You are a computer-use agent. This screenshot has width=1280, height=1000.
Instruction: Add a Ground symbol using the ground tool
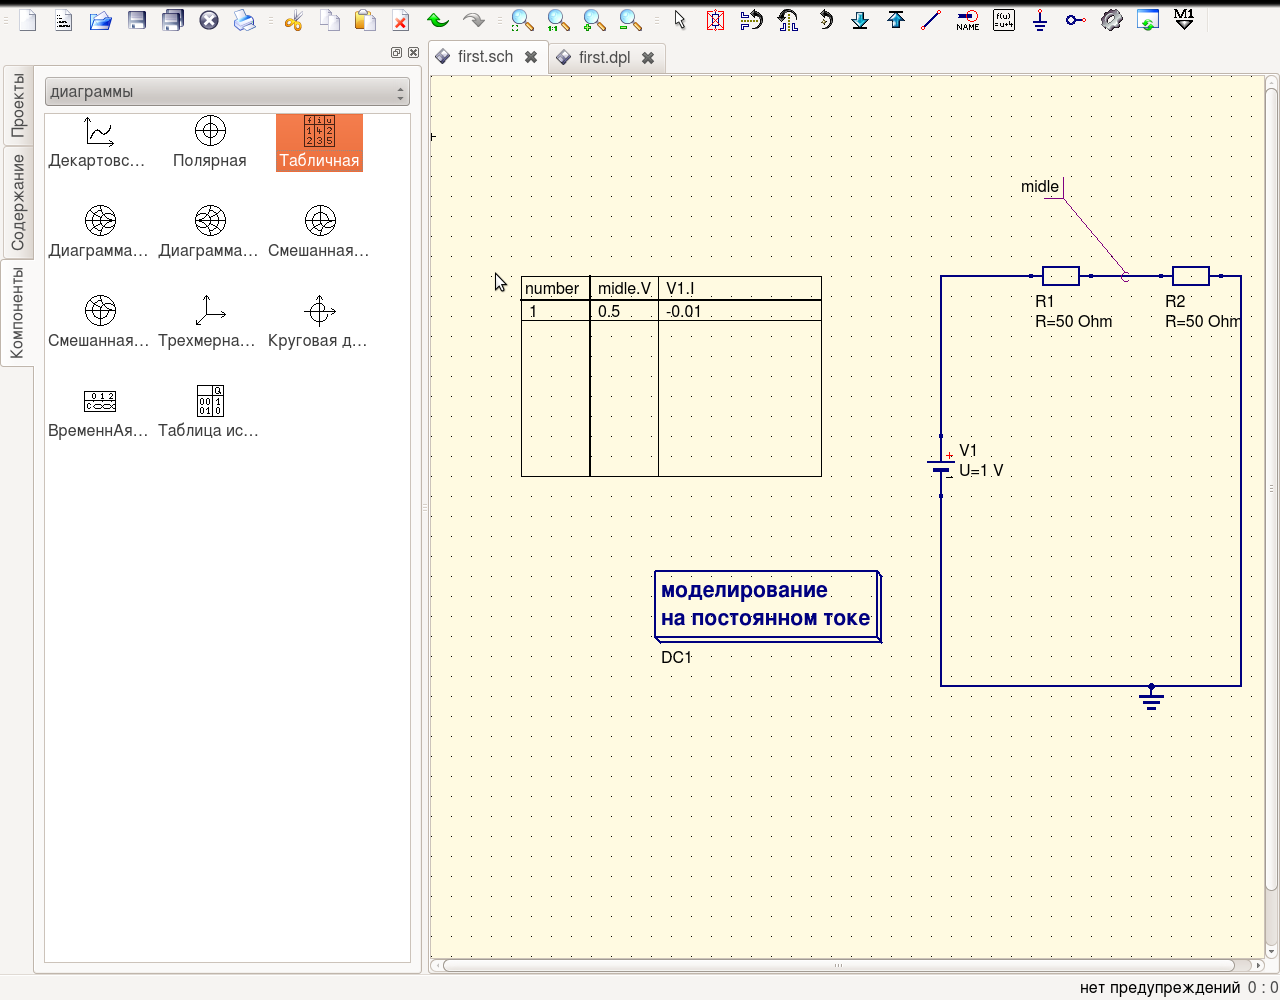[1039, 19]
